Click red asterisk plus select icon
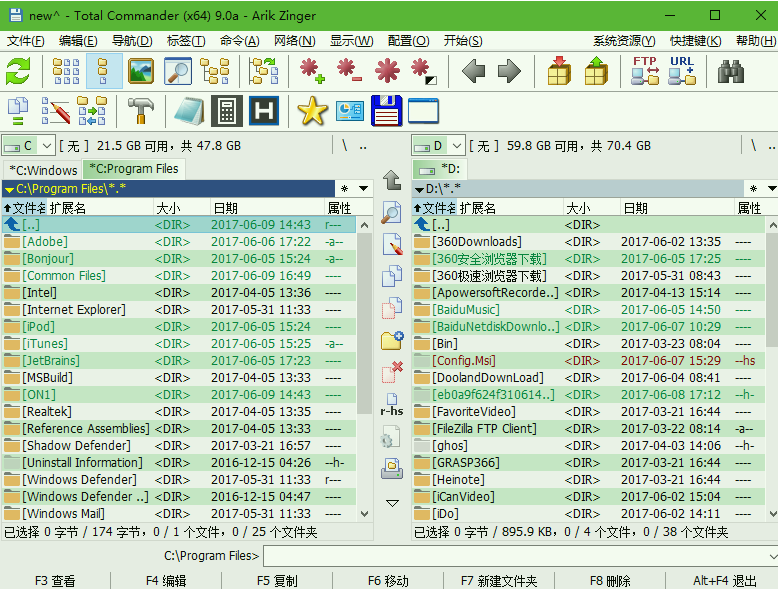Image resolution: width=778 pixels, height=589 pixels. pos(312,71)
